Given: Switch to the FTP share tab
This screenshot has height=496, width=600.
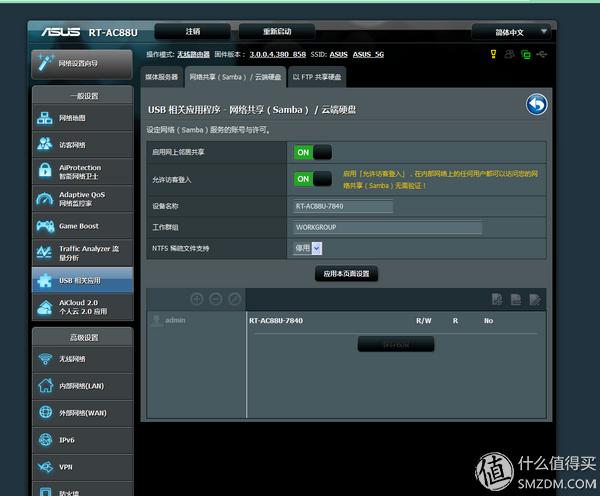Looking at the screenshot, I should coord(317,77).
